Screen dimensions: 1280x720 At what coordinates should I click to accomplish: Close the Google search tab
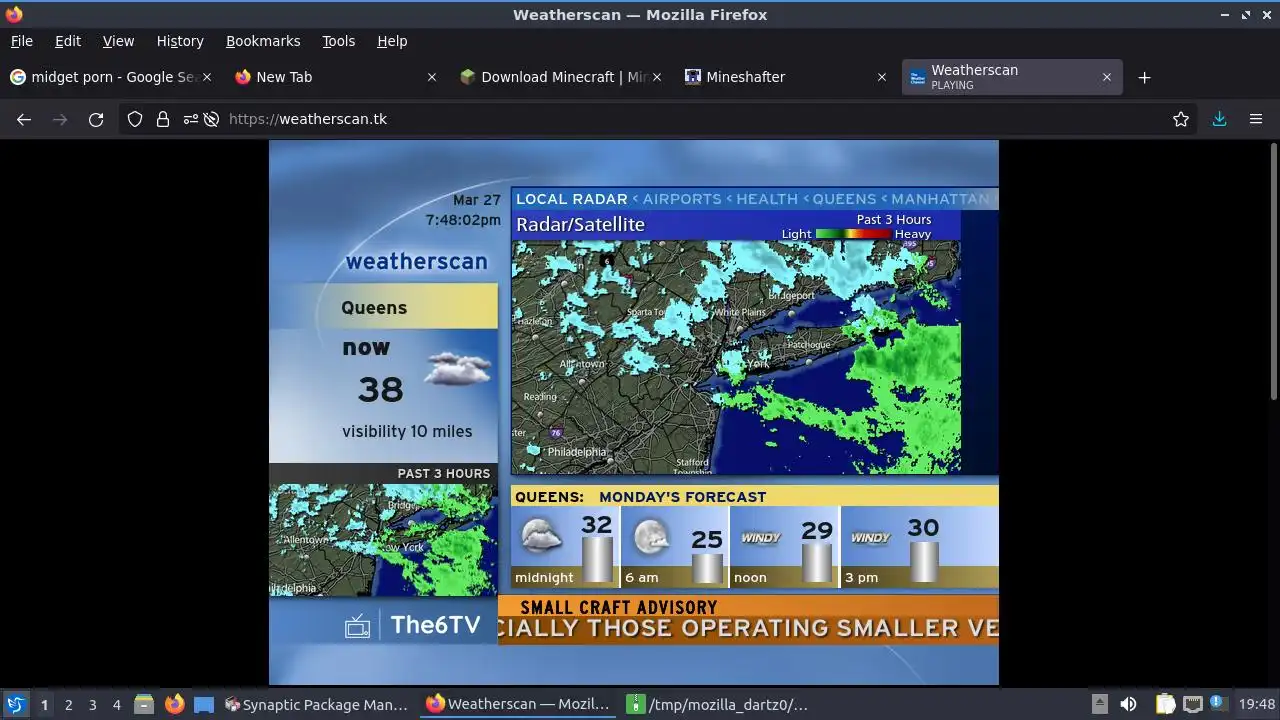(207, 77)
